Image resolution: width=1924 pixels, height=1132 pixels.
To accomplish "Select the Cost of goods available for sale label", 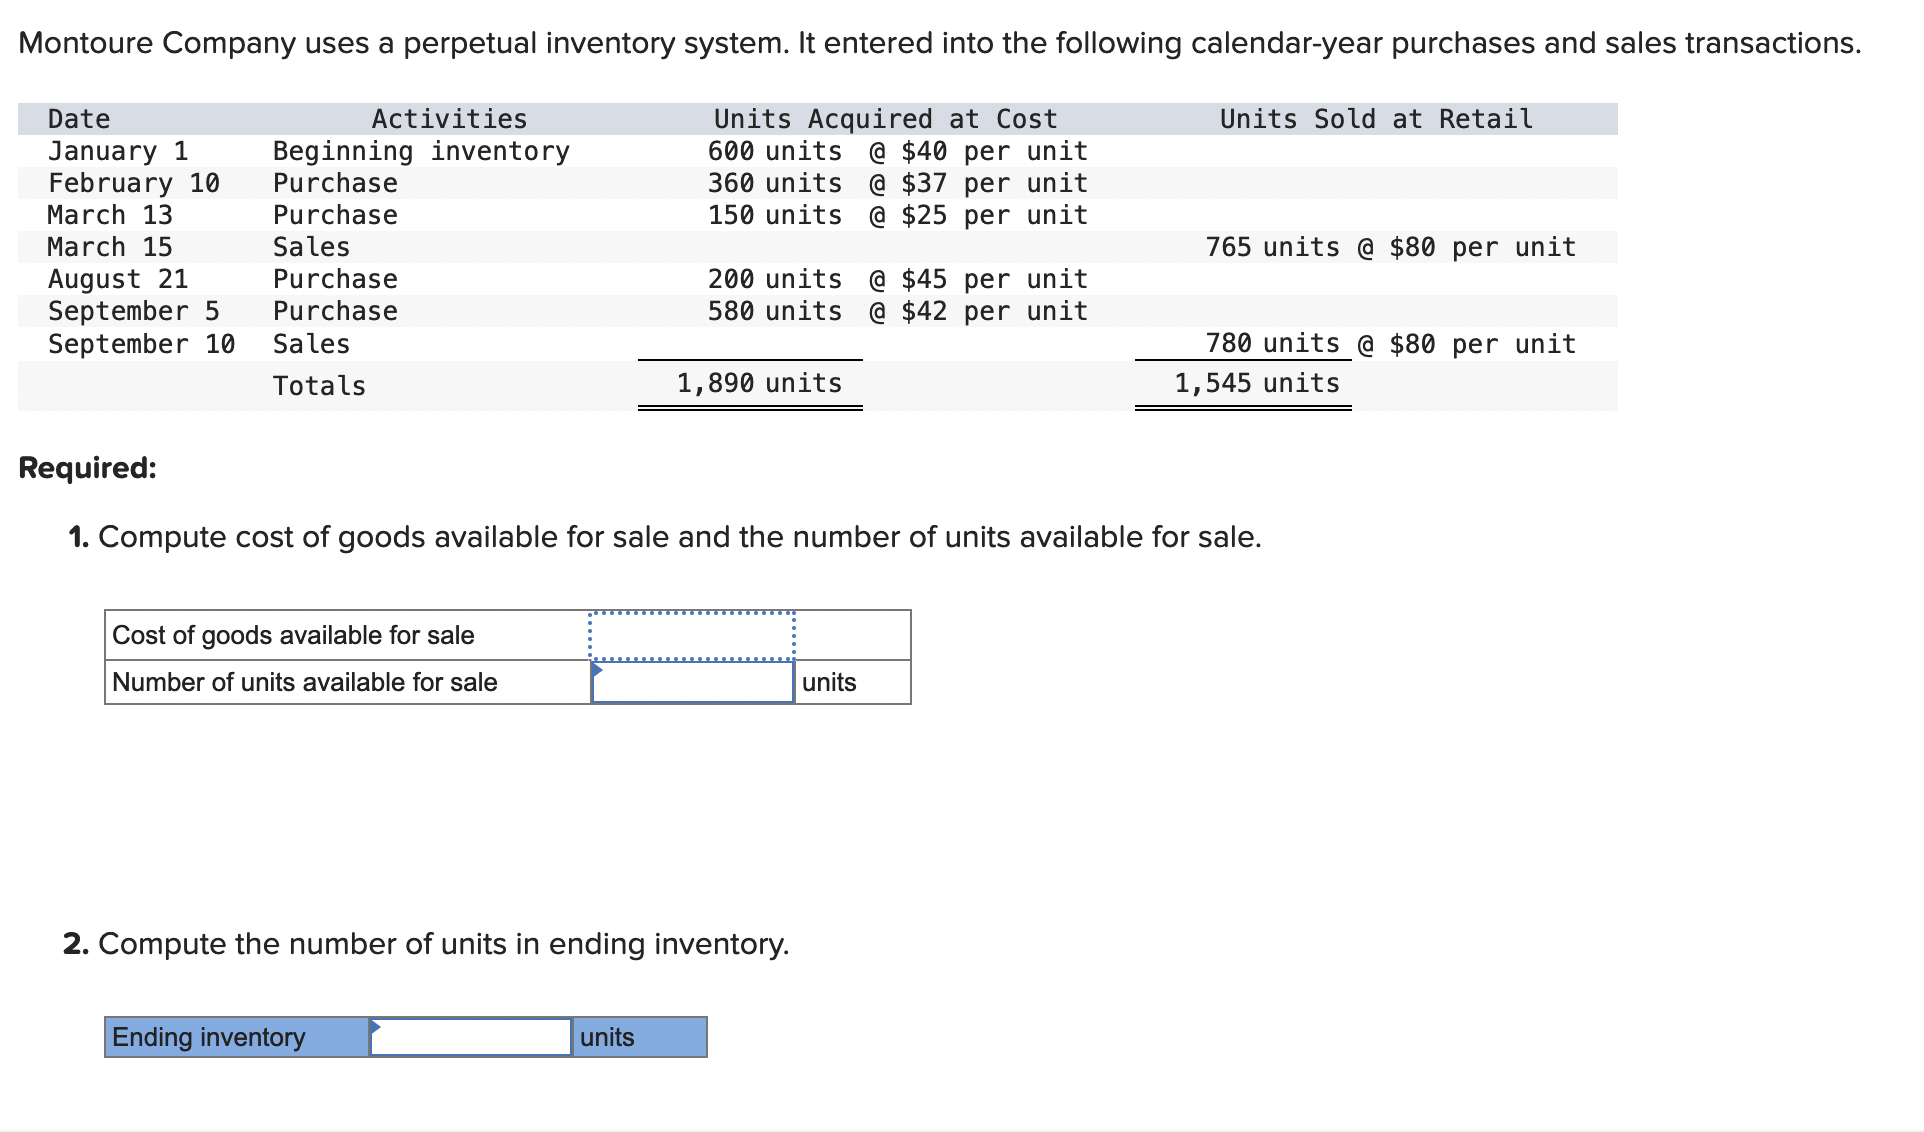I will [x=293, y=635].
